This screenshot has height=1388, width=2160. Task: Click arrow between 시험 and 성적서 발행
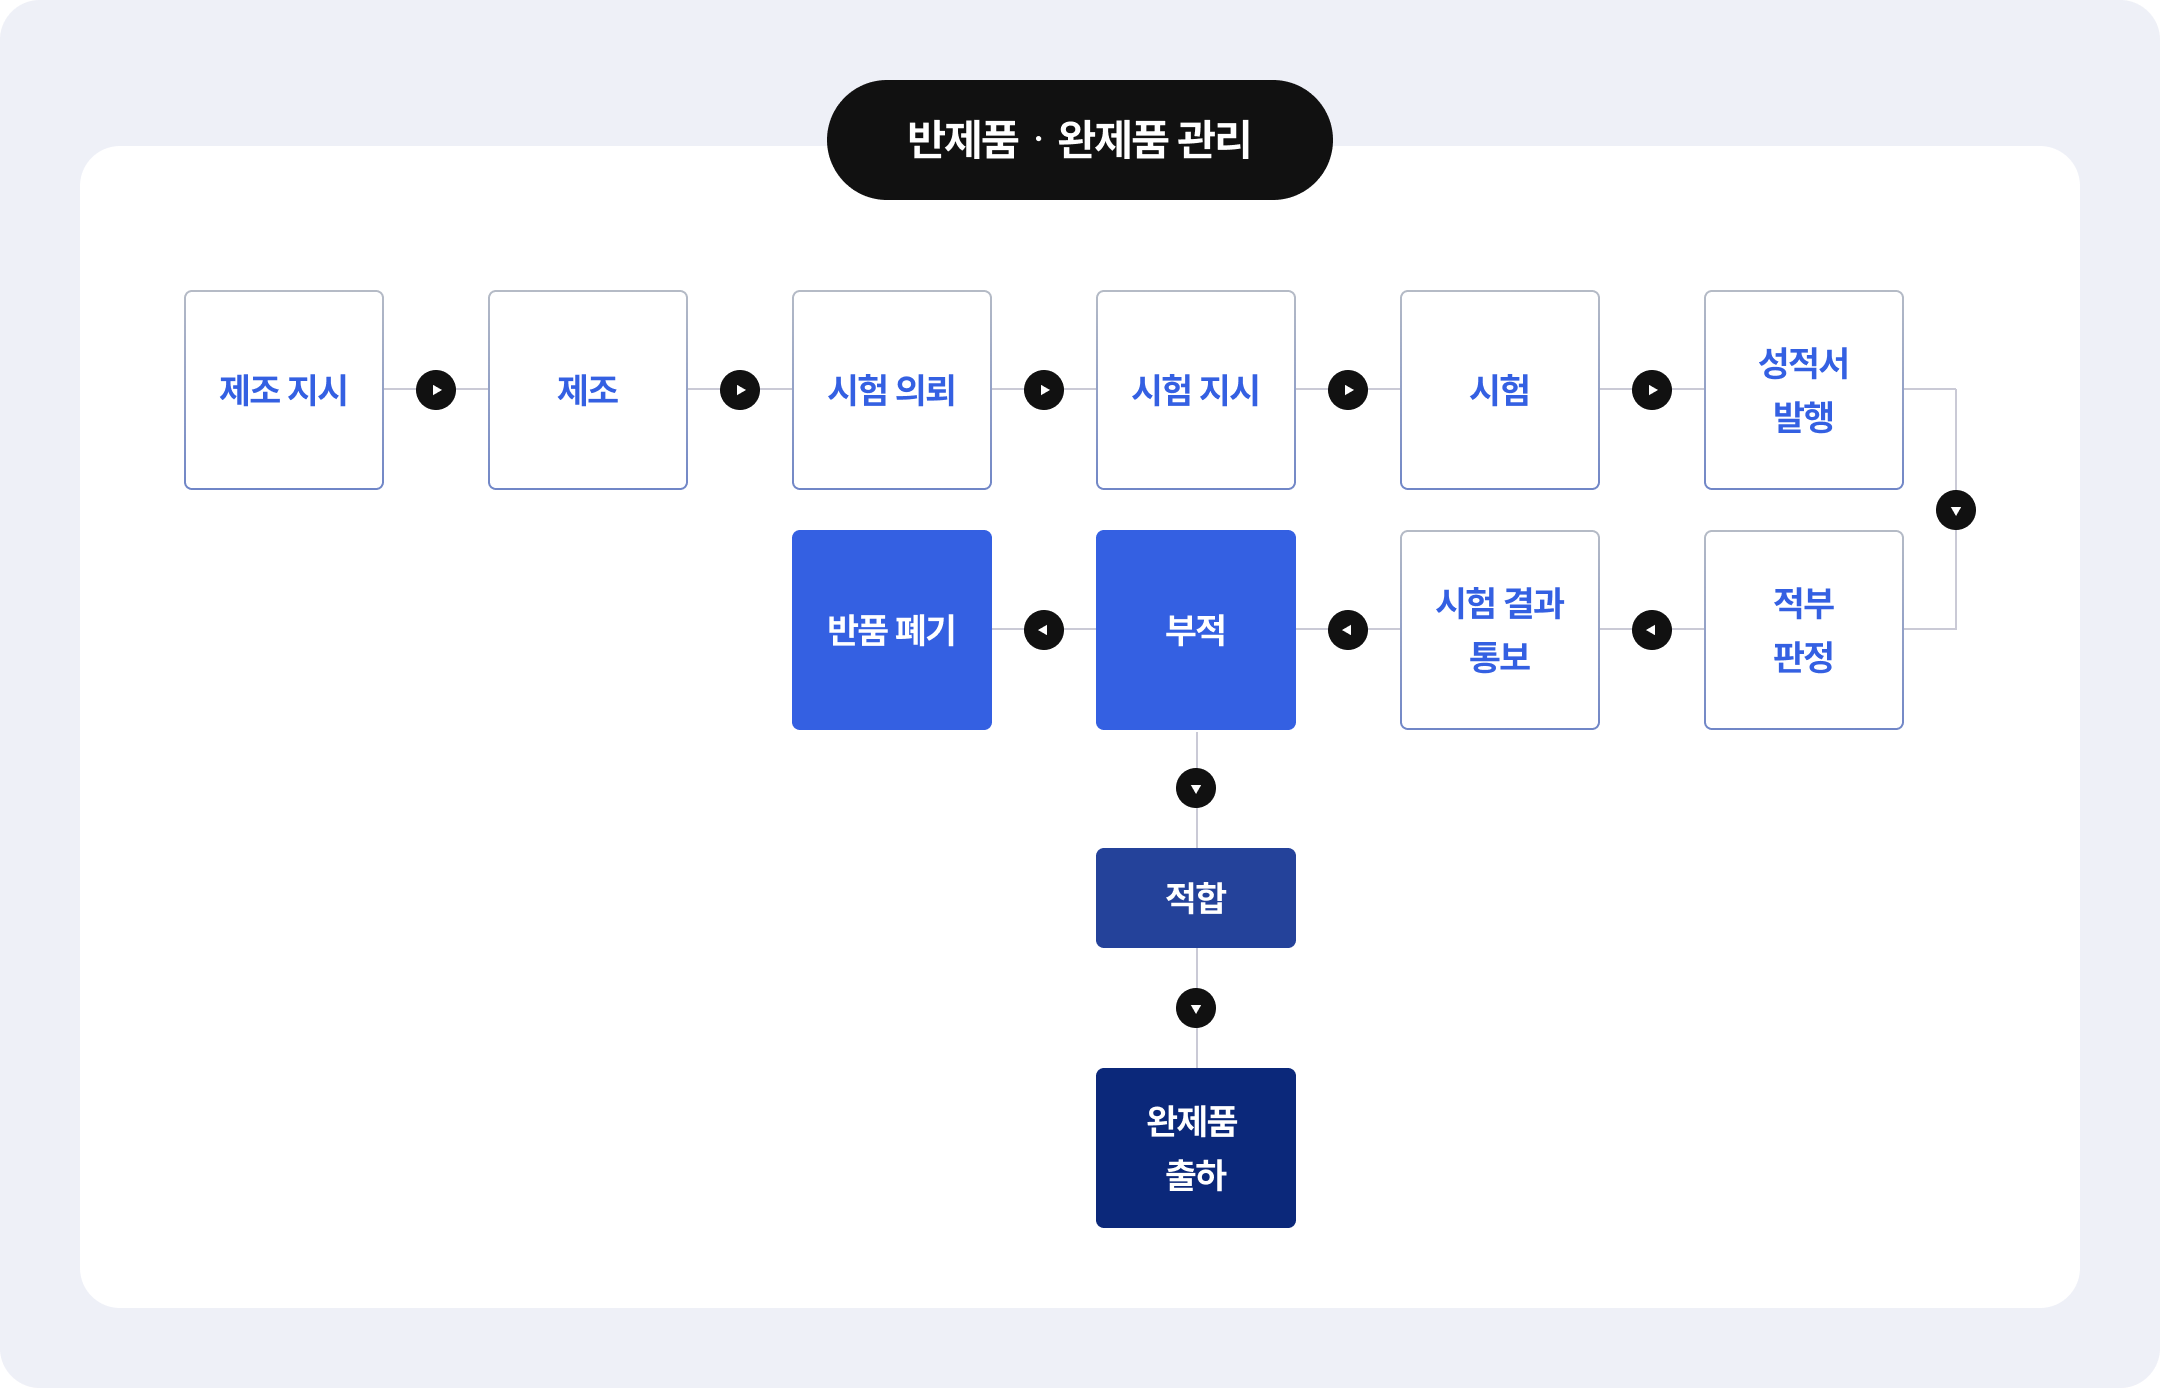coord(1652,390)
